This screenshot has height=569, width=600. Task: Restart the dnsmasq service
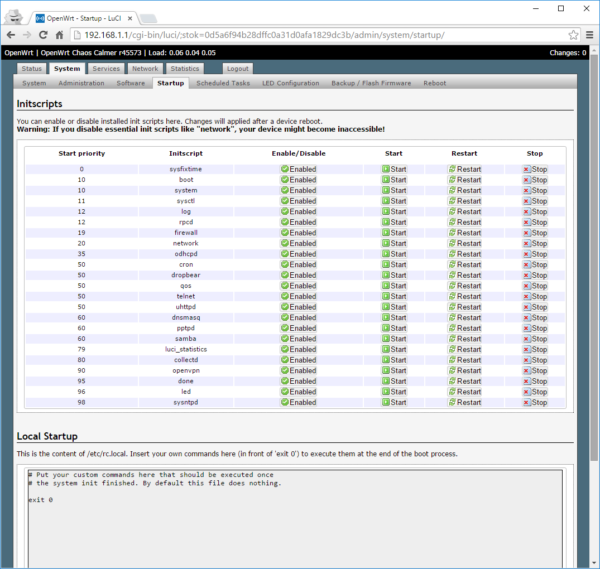click(x=464, y=317)
